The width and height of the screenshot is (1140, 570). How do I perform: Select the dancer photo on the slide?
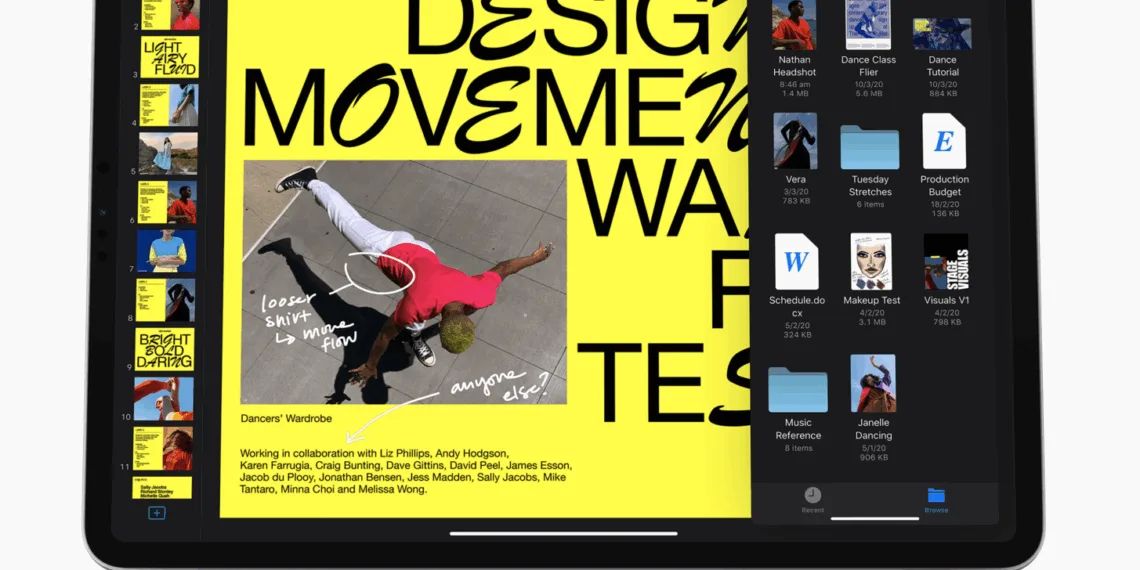coord(404,282)
